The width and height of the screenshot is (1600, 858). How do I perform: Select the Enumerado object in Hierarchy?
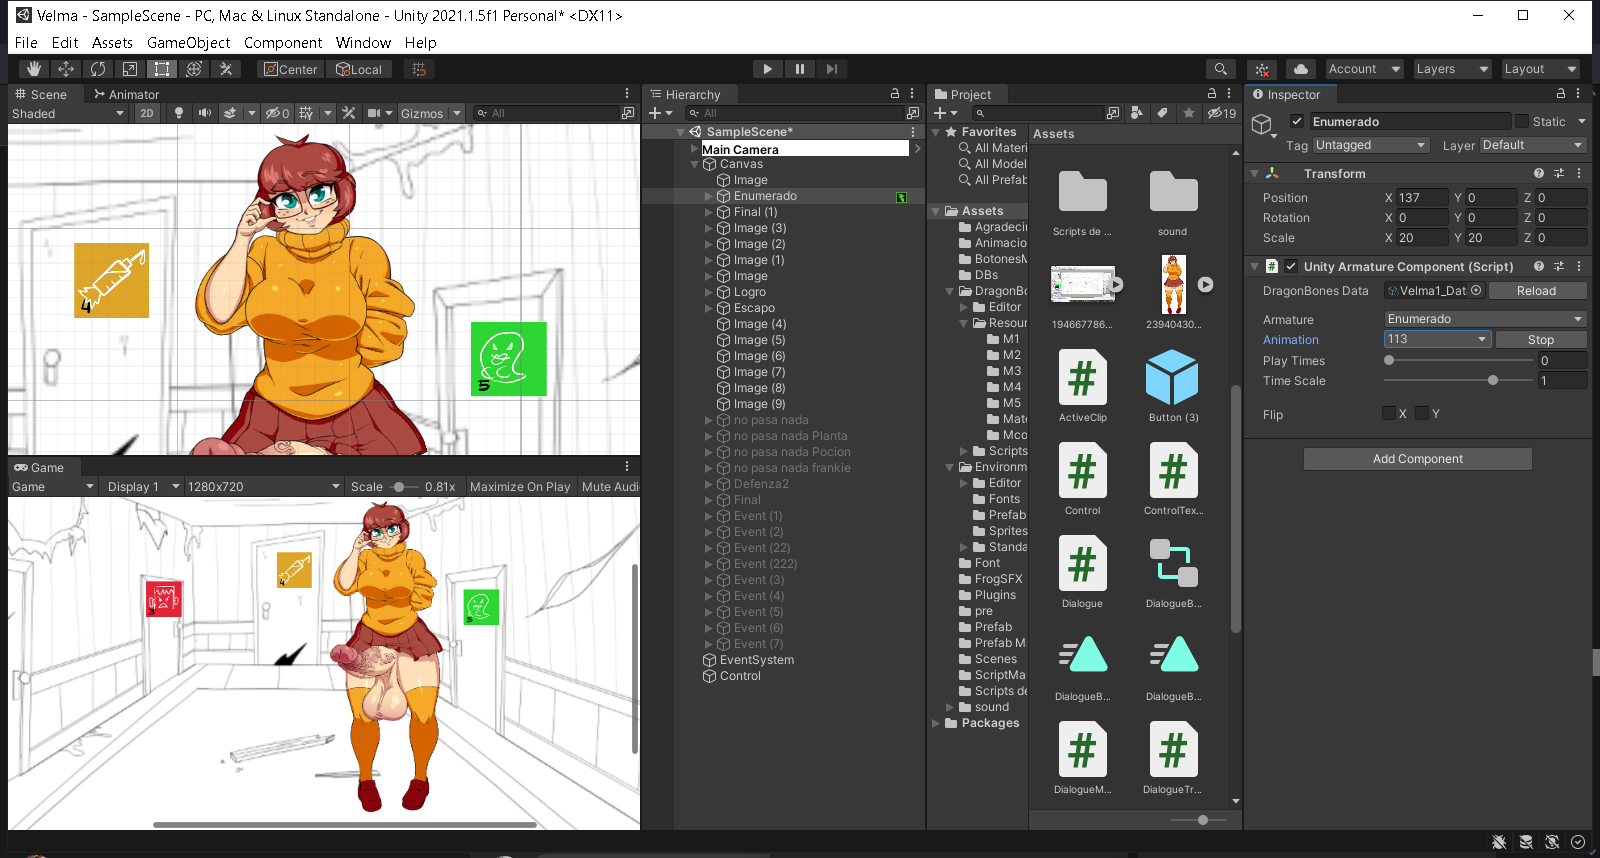(x=765, y=196)
